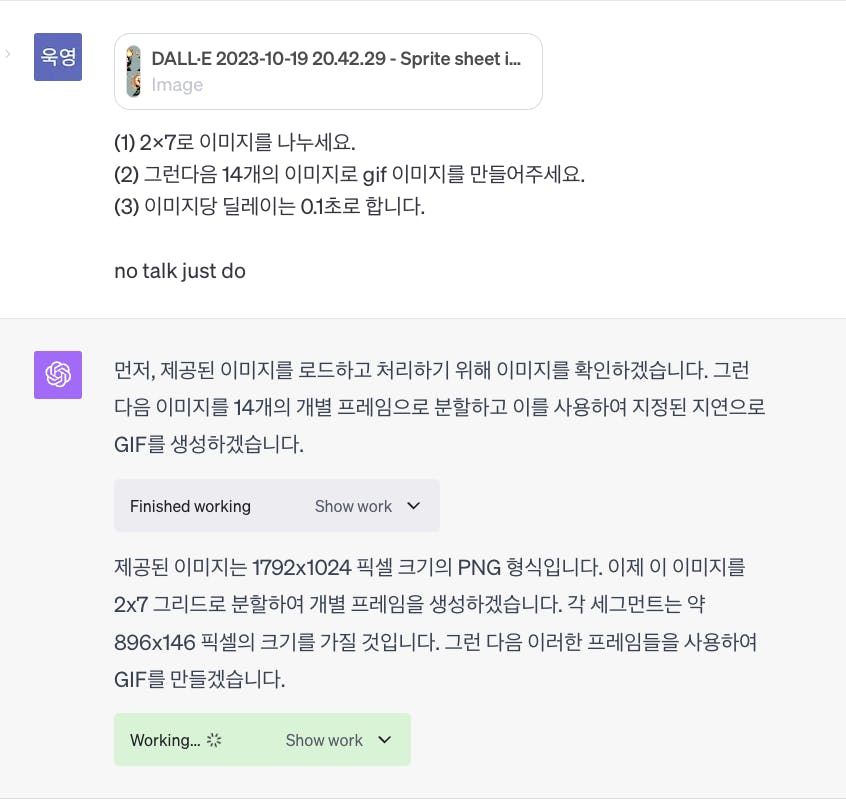Image resolution: width=846 pixels, height=812 pixels.
Task: Click the 욱영 user avatar
Action: [58, 57]
